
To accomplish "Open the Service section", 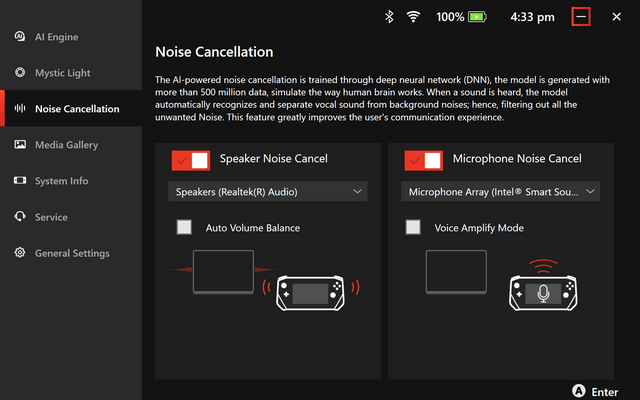I will point(71,217).
